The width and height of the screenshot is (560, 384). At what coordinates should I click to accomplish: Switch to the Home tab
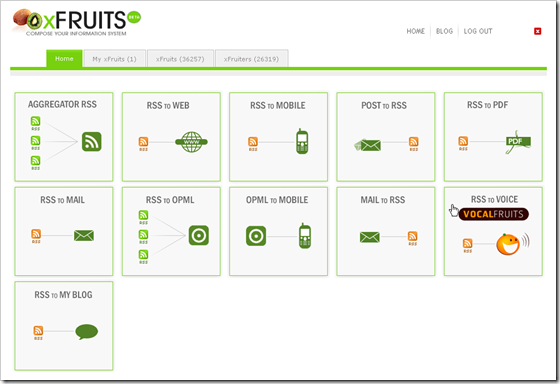(x=64, y=59)
